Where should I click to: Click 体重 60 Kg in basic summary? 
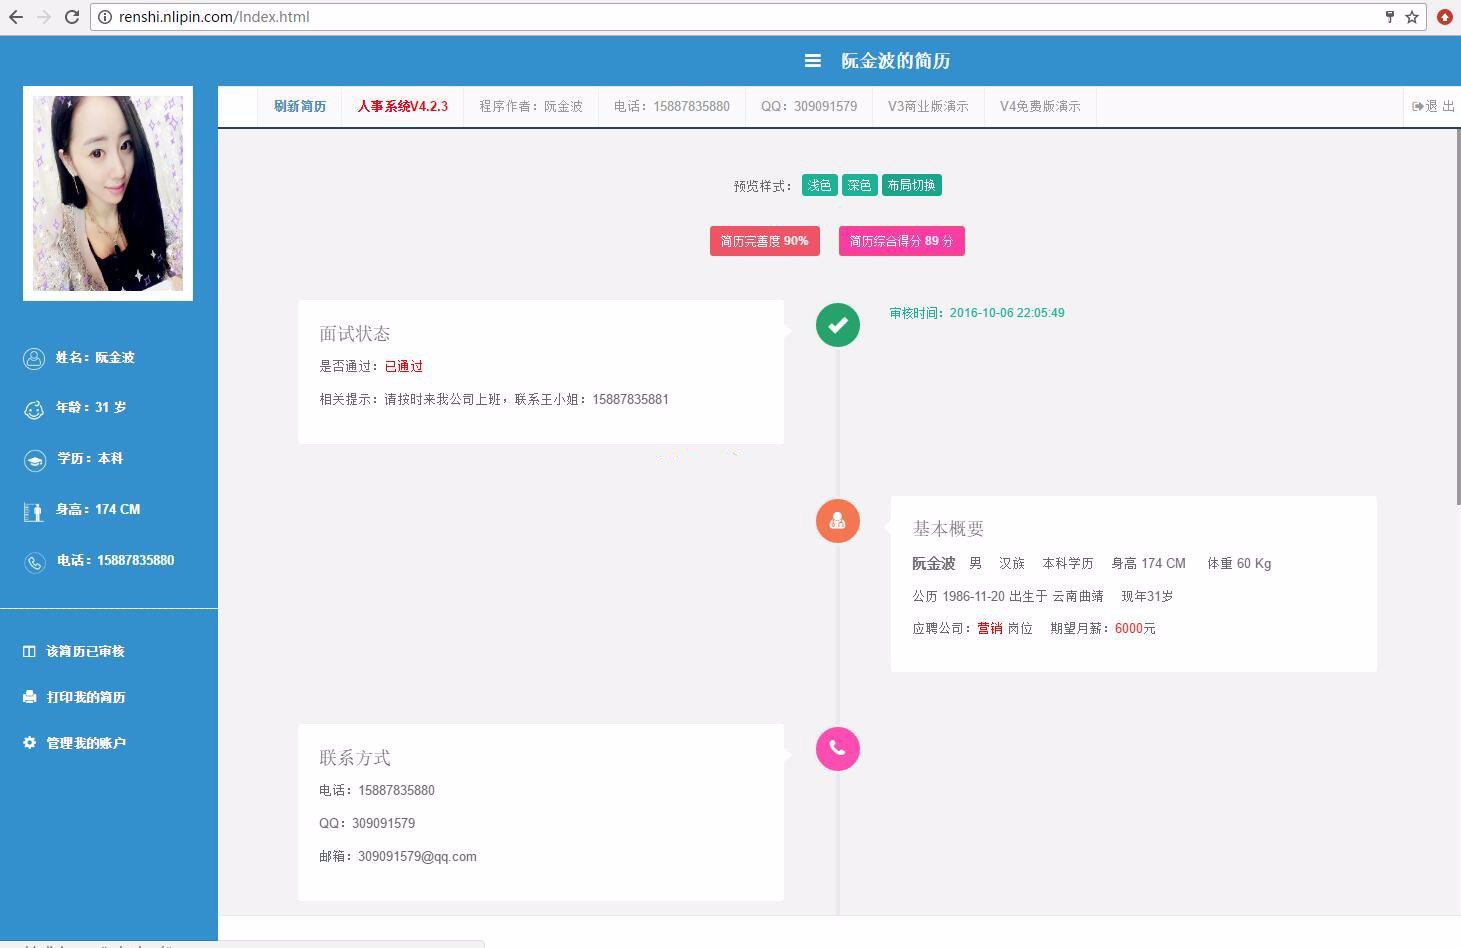tap(1239, 564)
